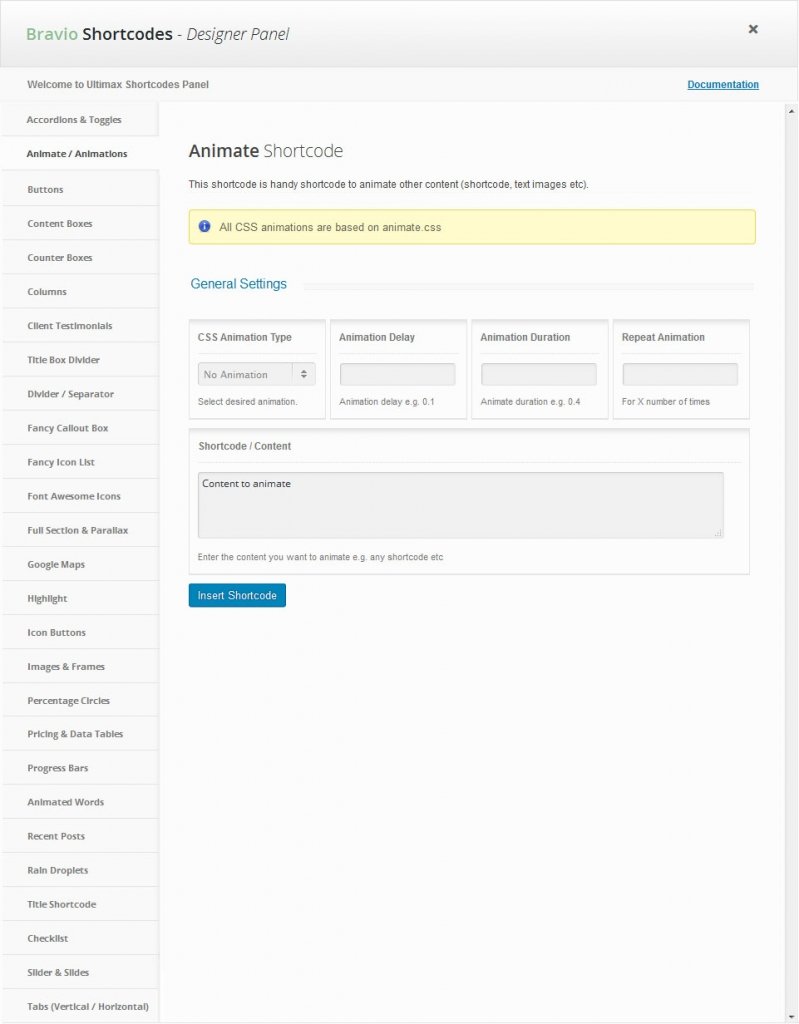Click the Content to animate textarea
Screen dimensions: 799x1024
(460, 505)
